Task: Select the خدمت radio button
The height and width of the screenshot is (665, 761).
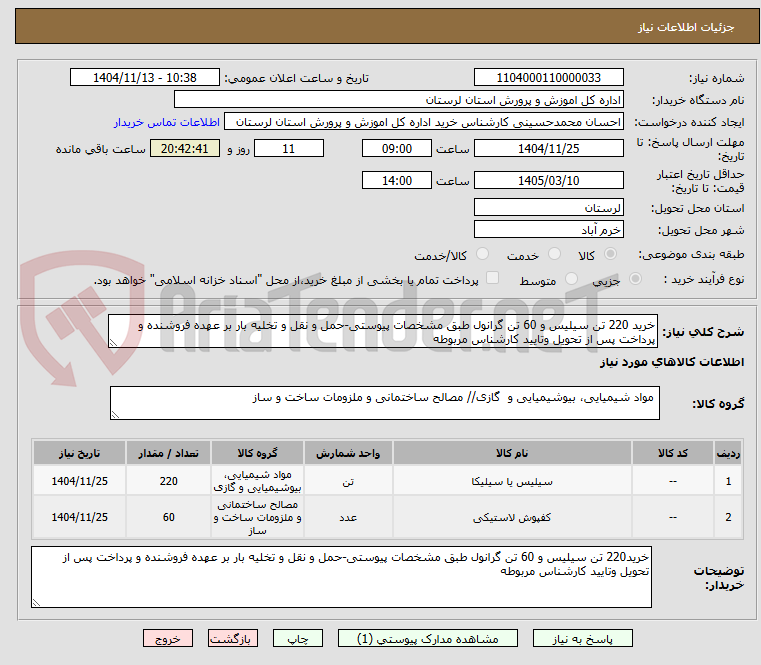Action: pos(554,254)
